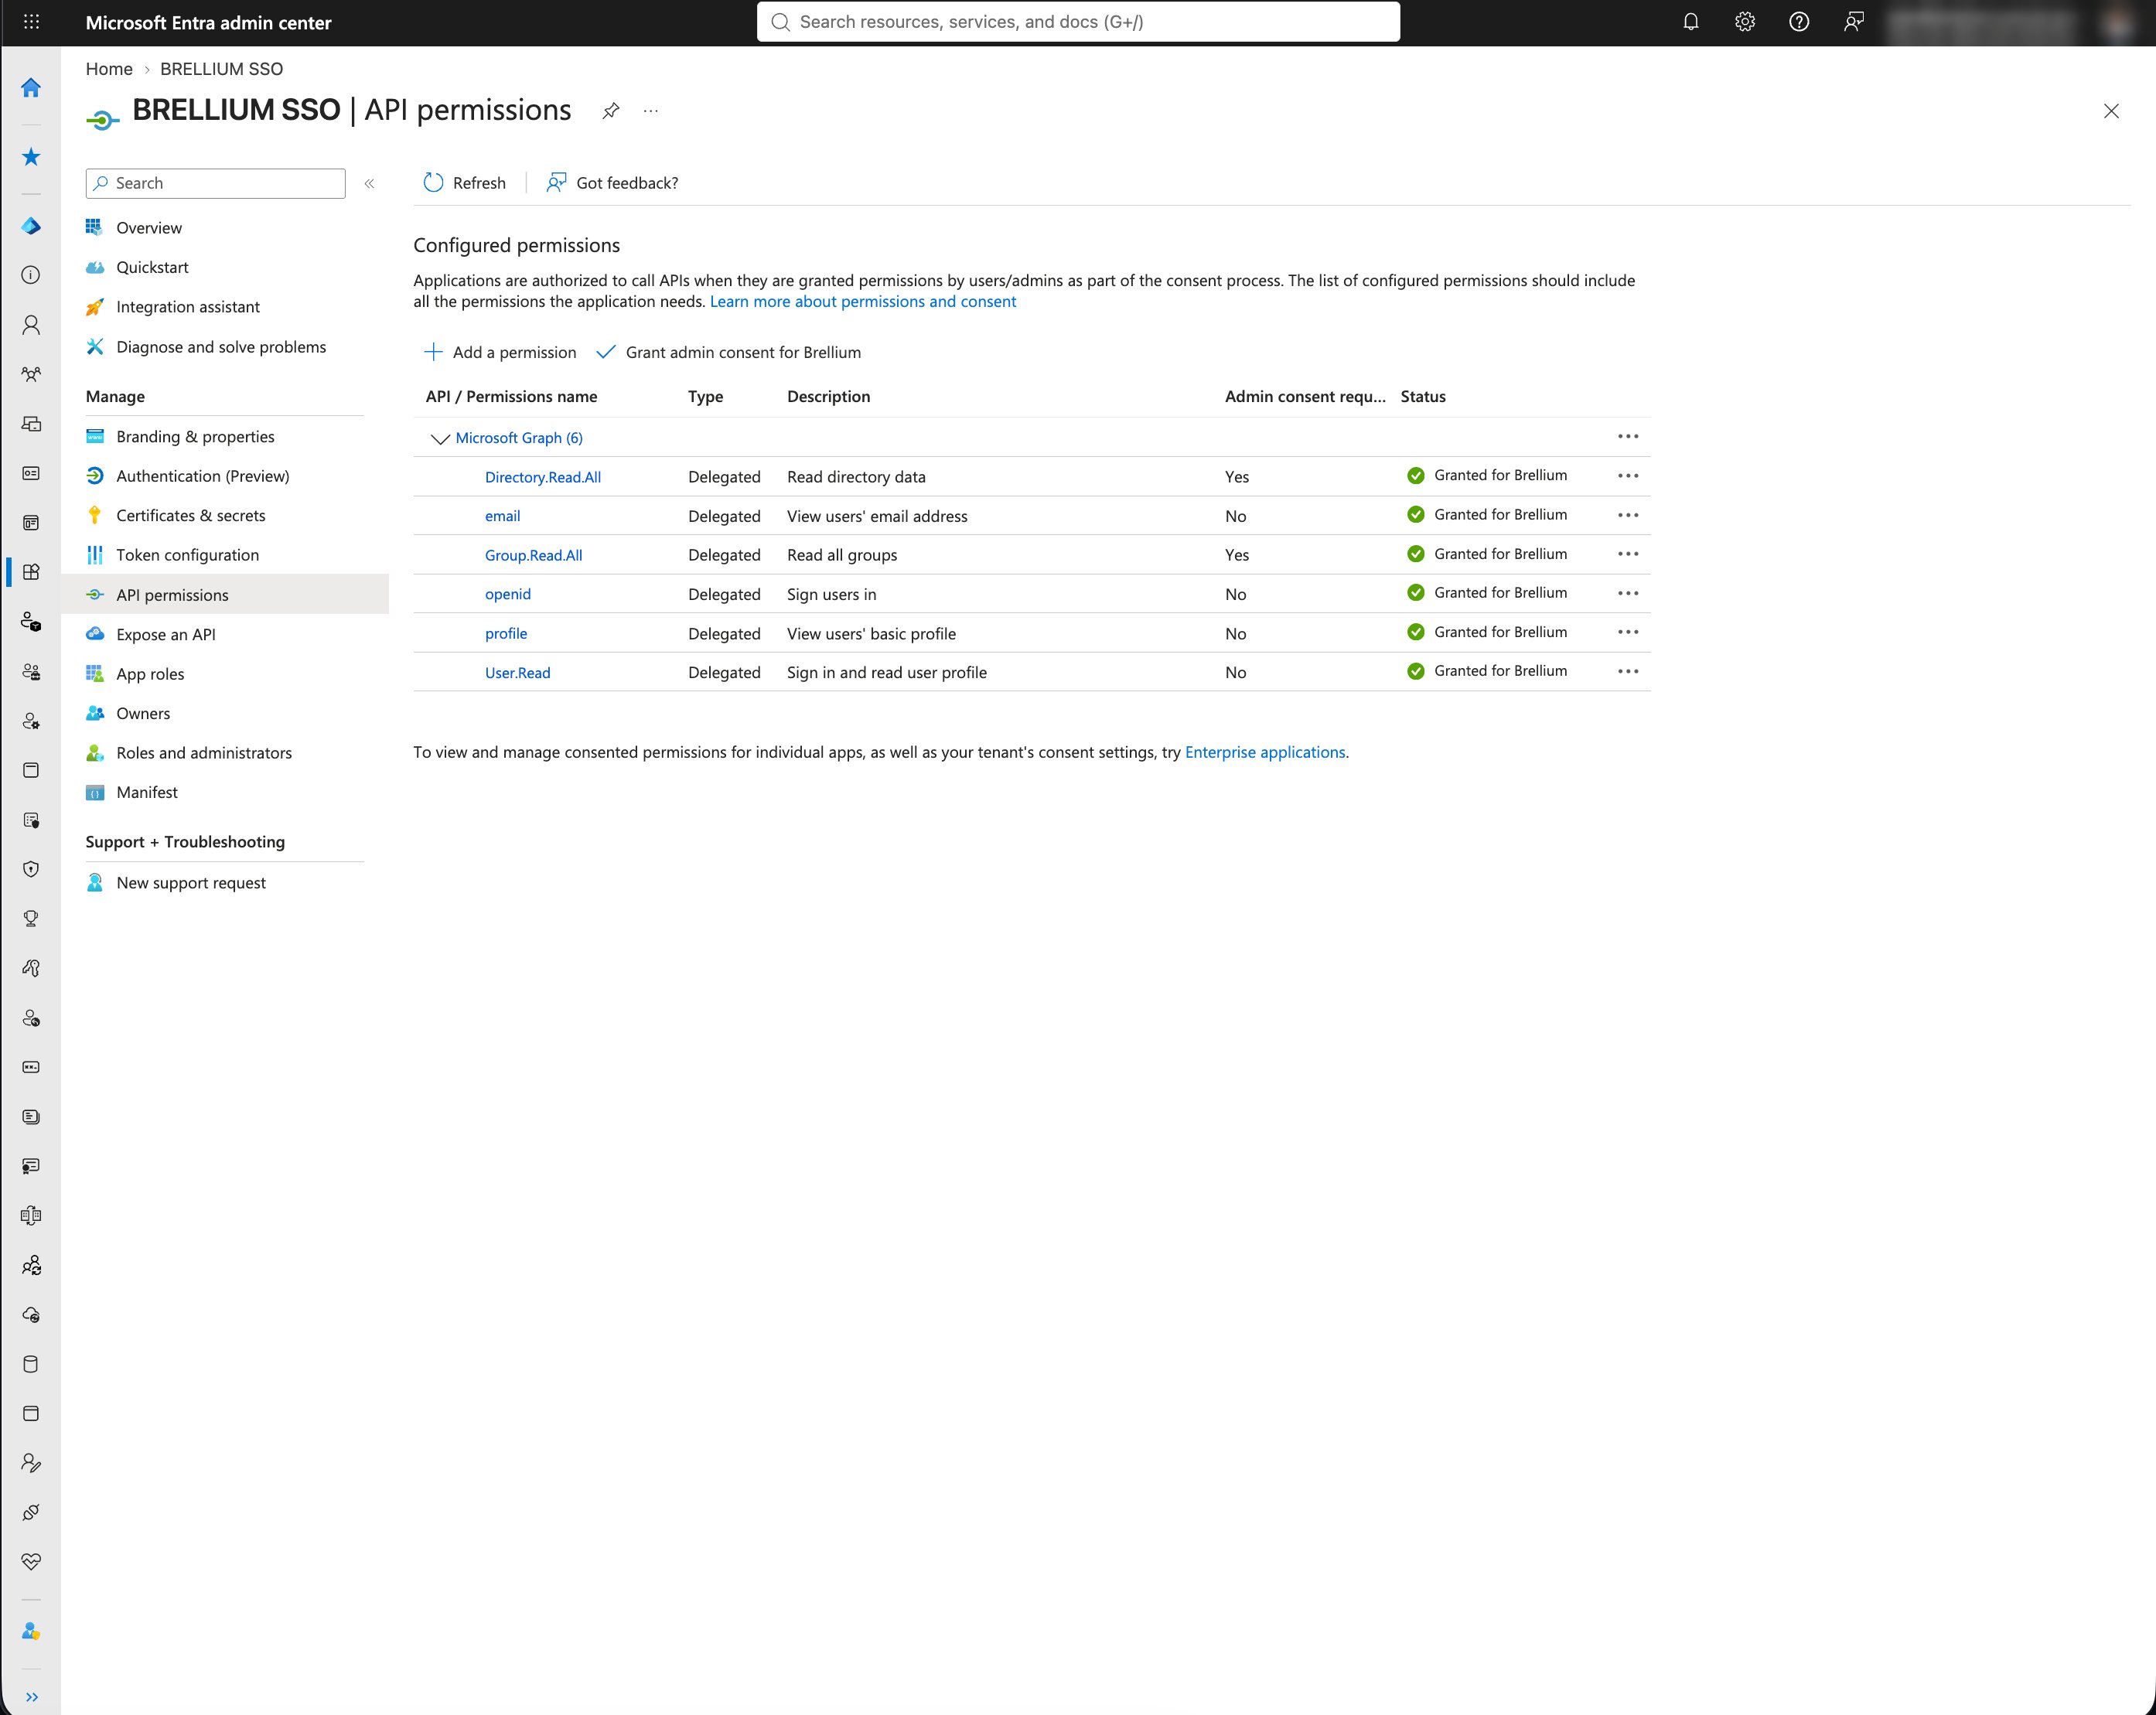
Task: Open the notifications bell icon
Action: click(1690, 22)
